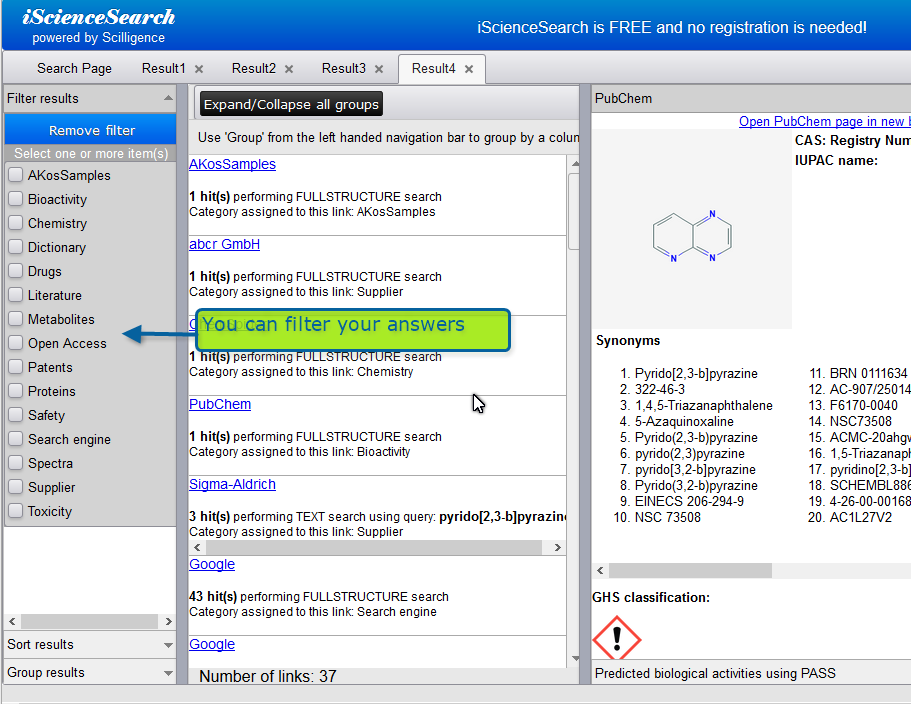Open the Google link with 43 hits
Viewport: 911px width, 704px height.
(212, 565)
